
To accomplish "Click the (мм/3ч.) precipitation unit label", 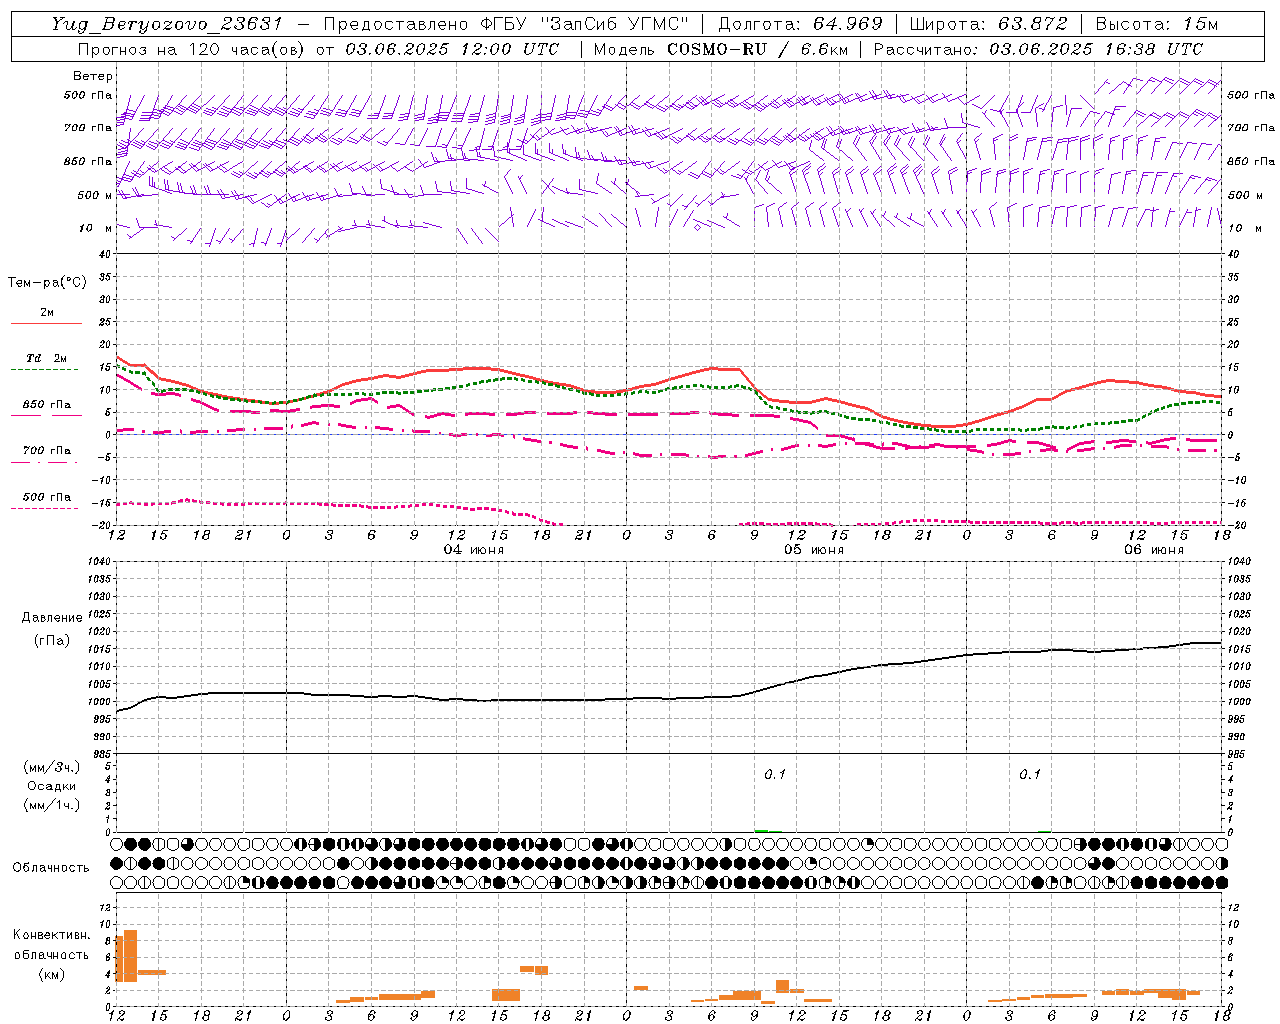I will coord(52,767).
